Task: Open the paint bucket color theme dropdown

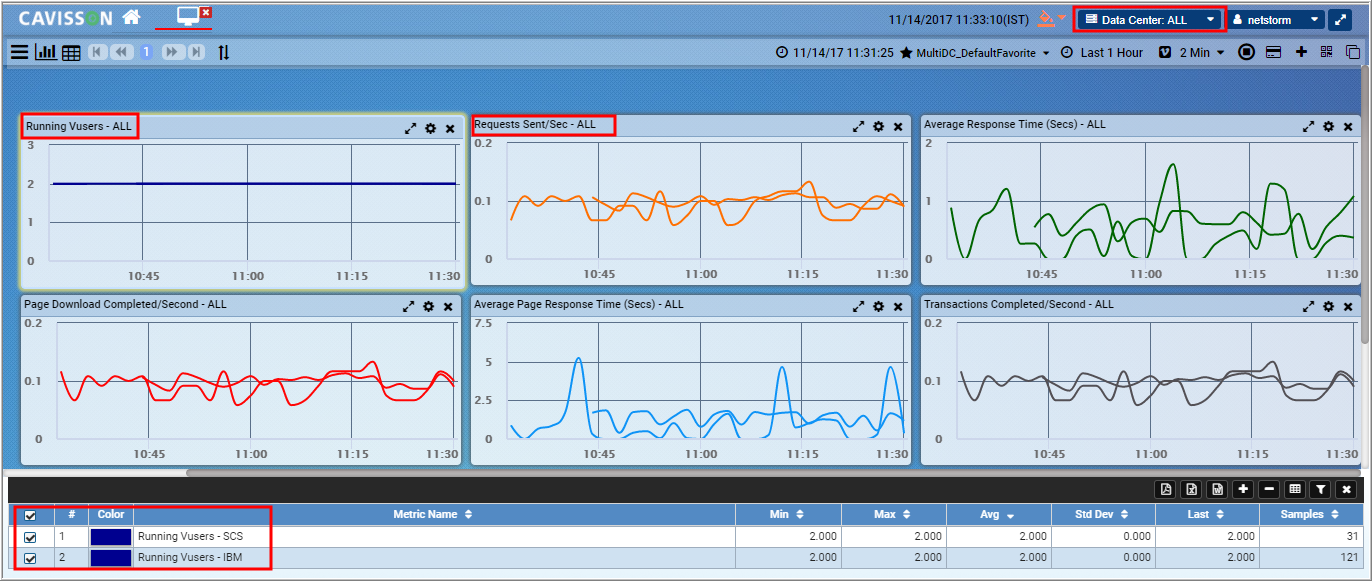Action: click(1051, 19)
